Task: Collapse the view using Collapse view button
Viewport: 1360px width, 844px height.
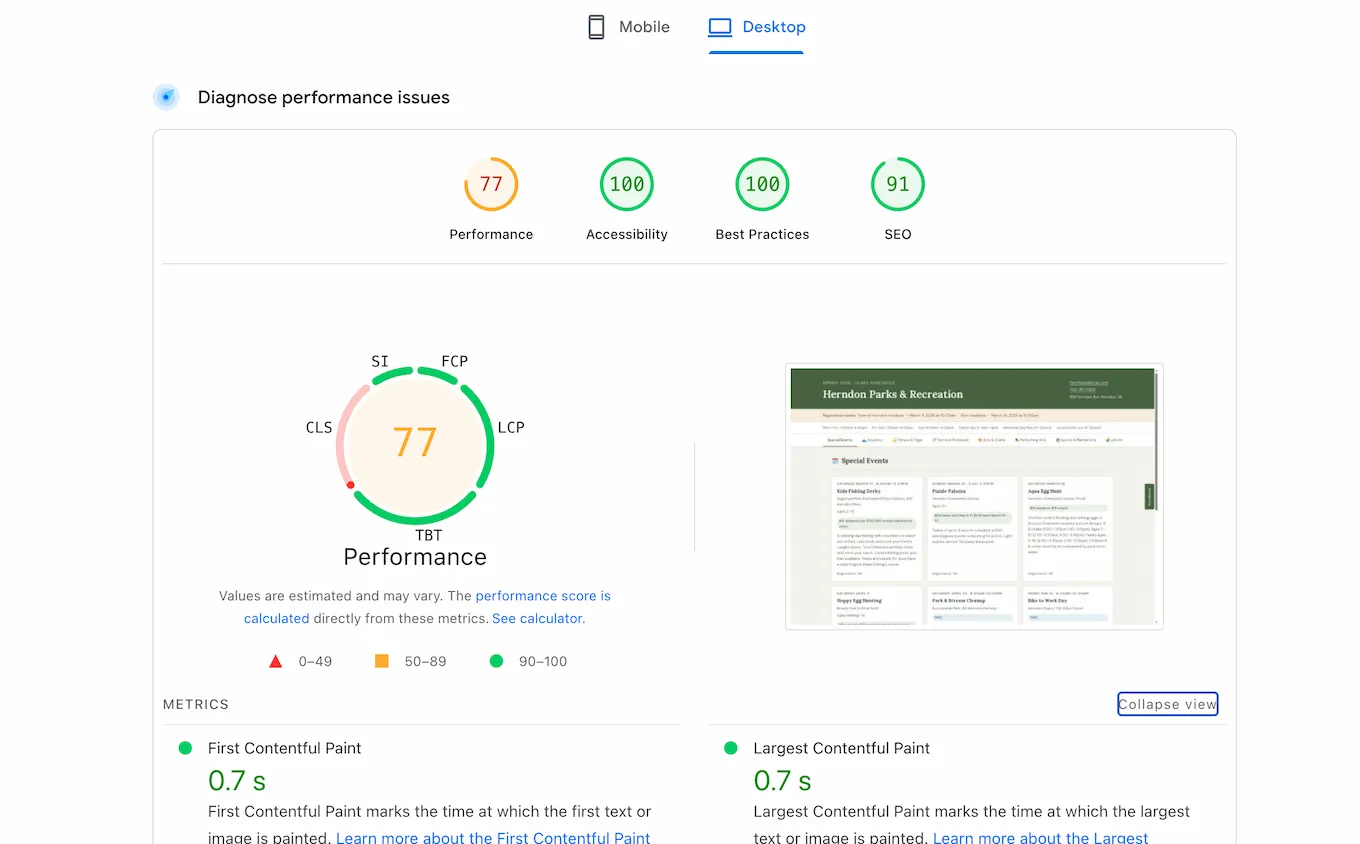Action: tap(1167, 703)
